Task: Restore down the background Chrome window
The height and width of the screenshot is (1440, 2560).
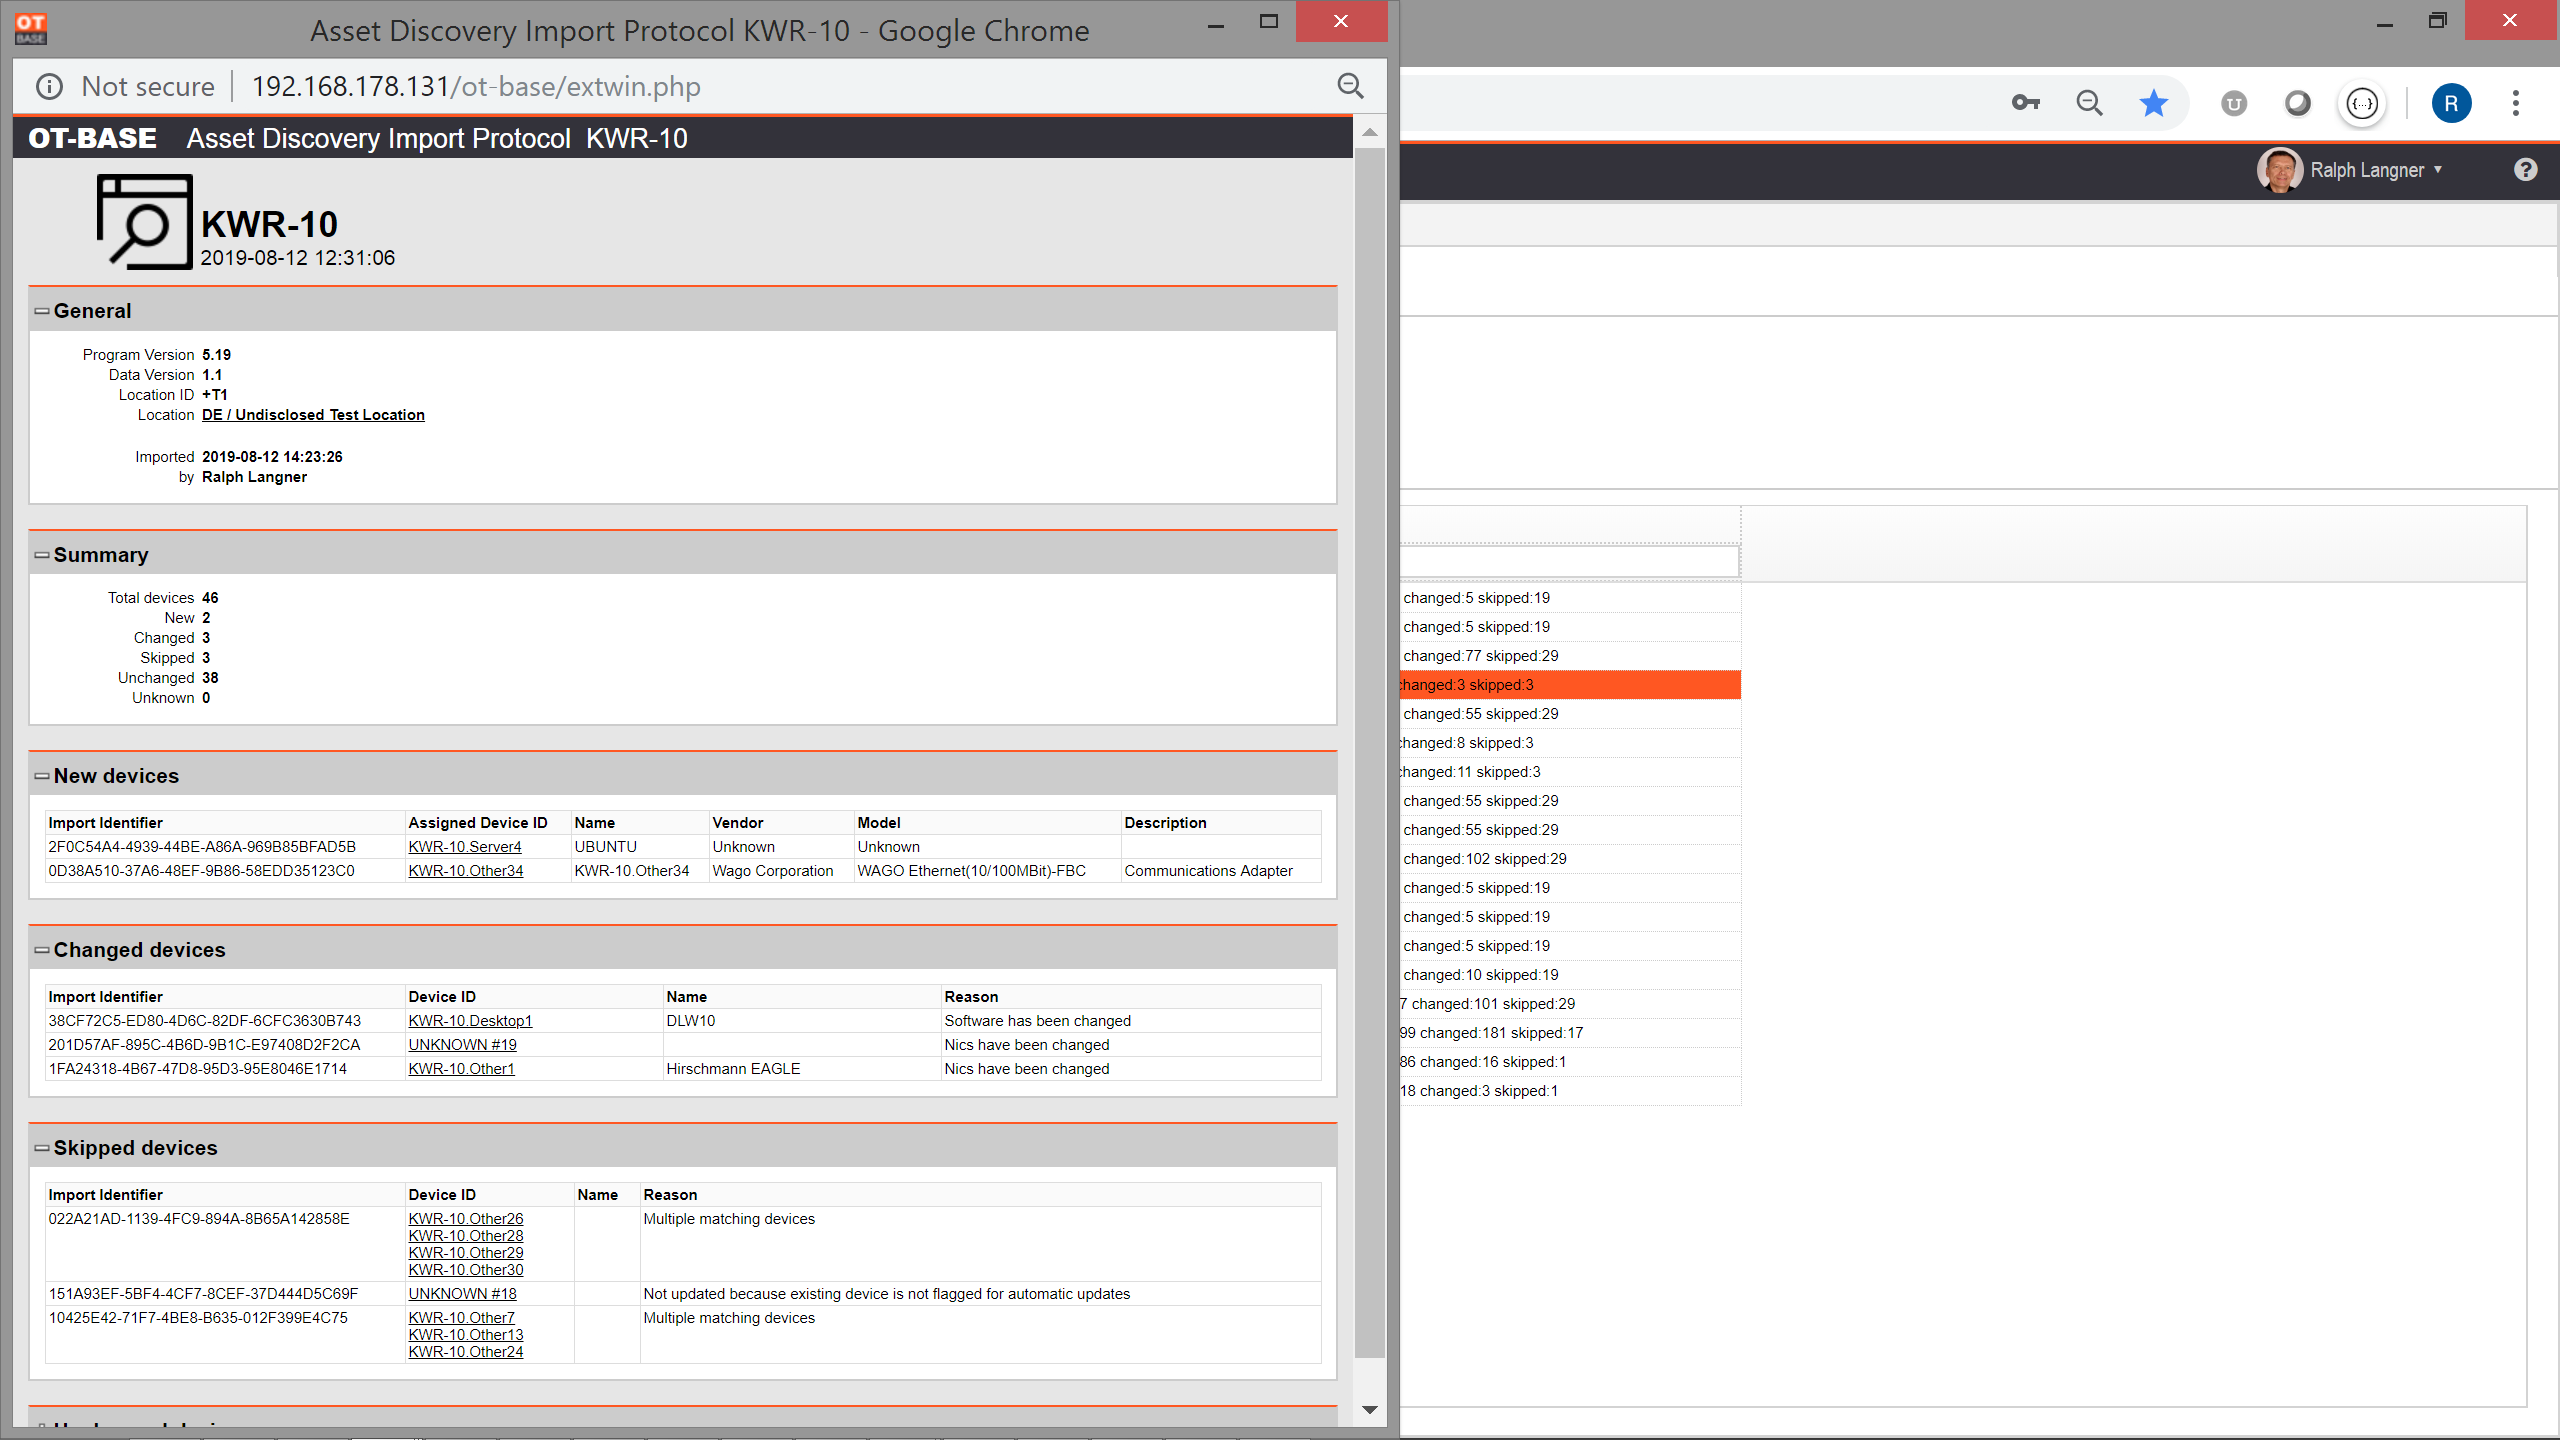Action: click(x=2438, y=21)
